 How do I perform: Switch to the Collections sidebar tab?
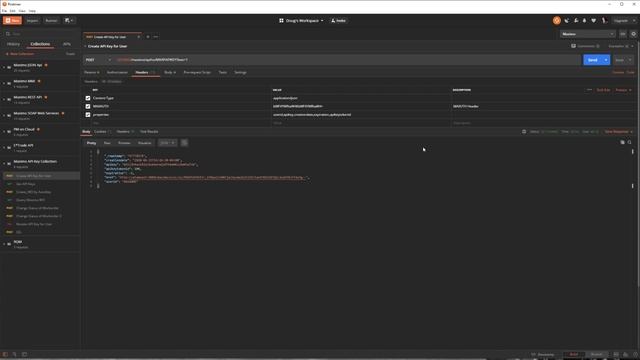40,44
